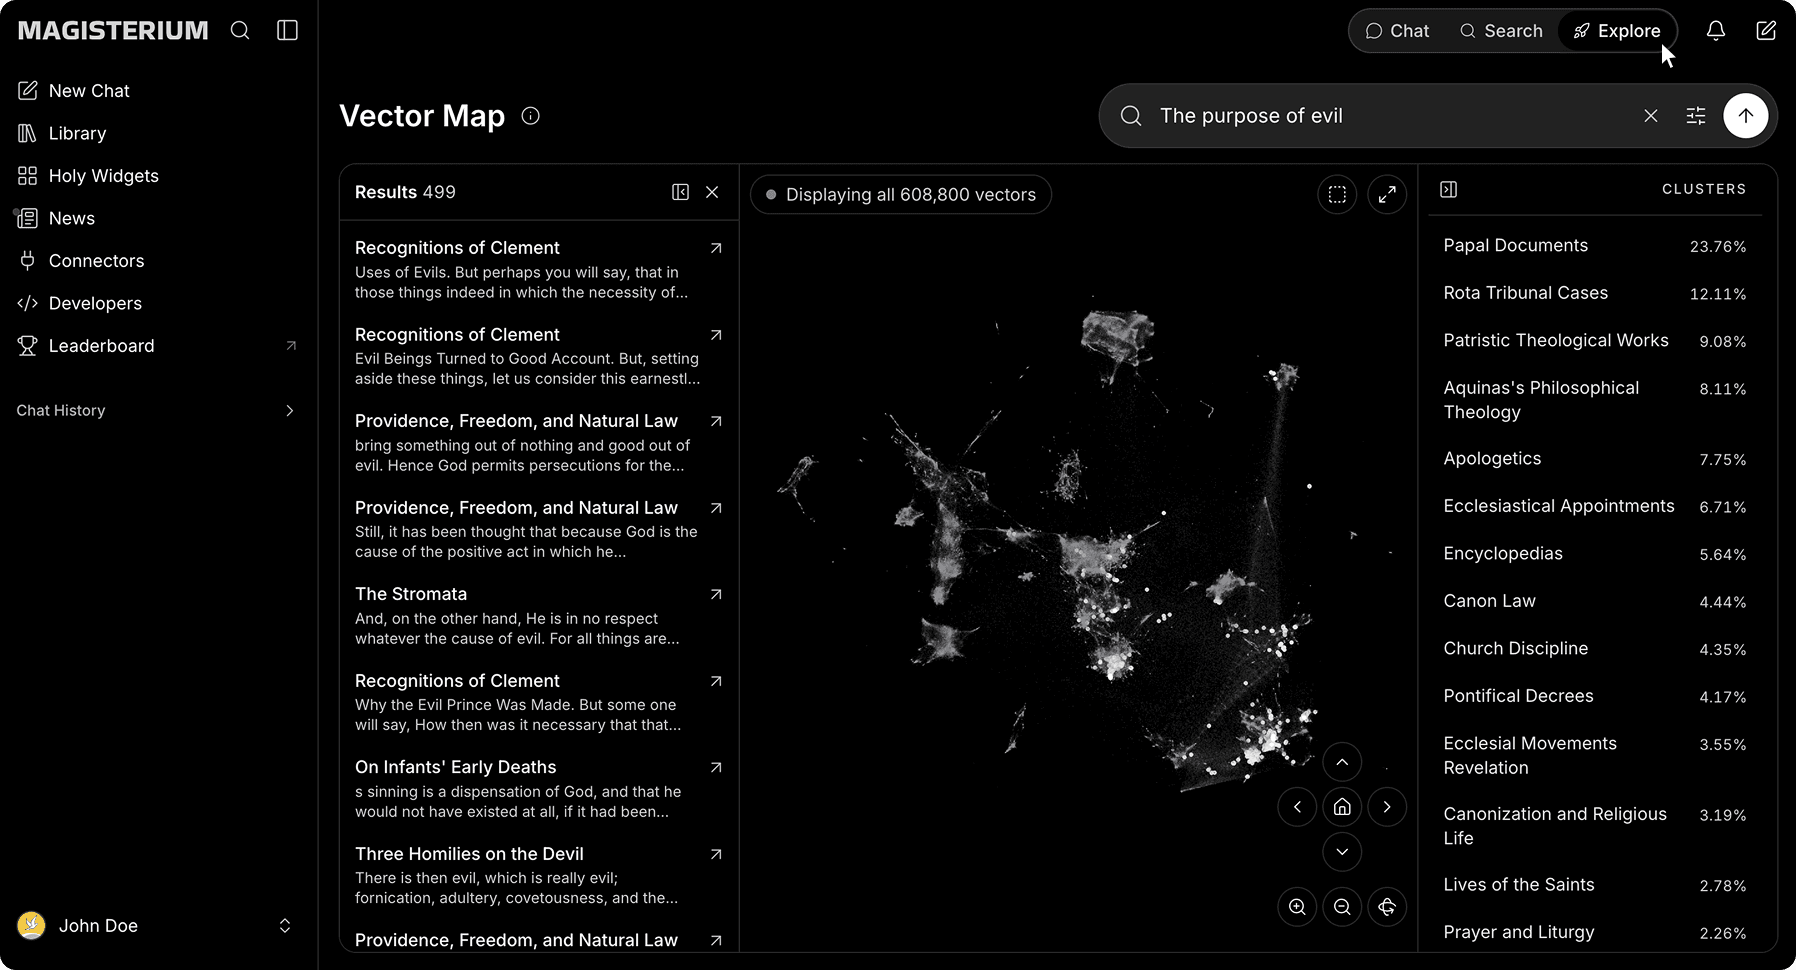Click the search icon beside the Magisterium logo
The image size is (1796, 970).
coord(240,30)
